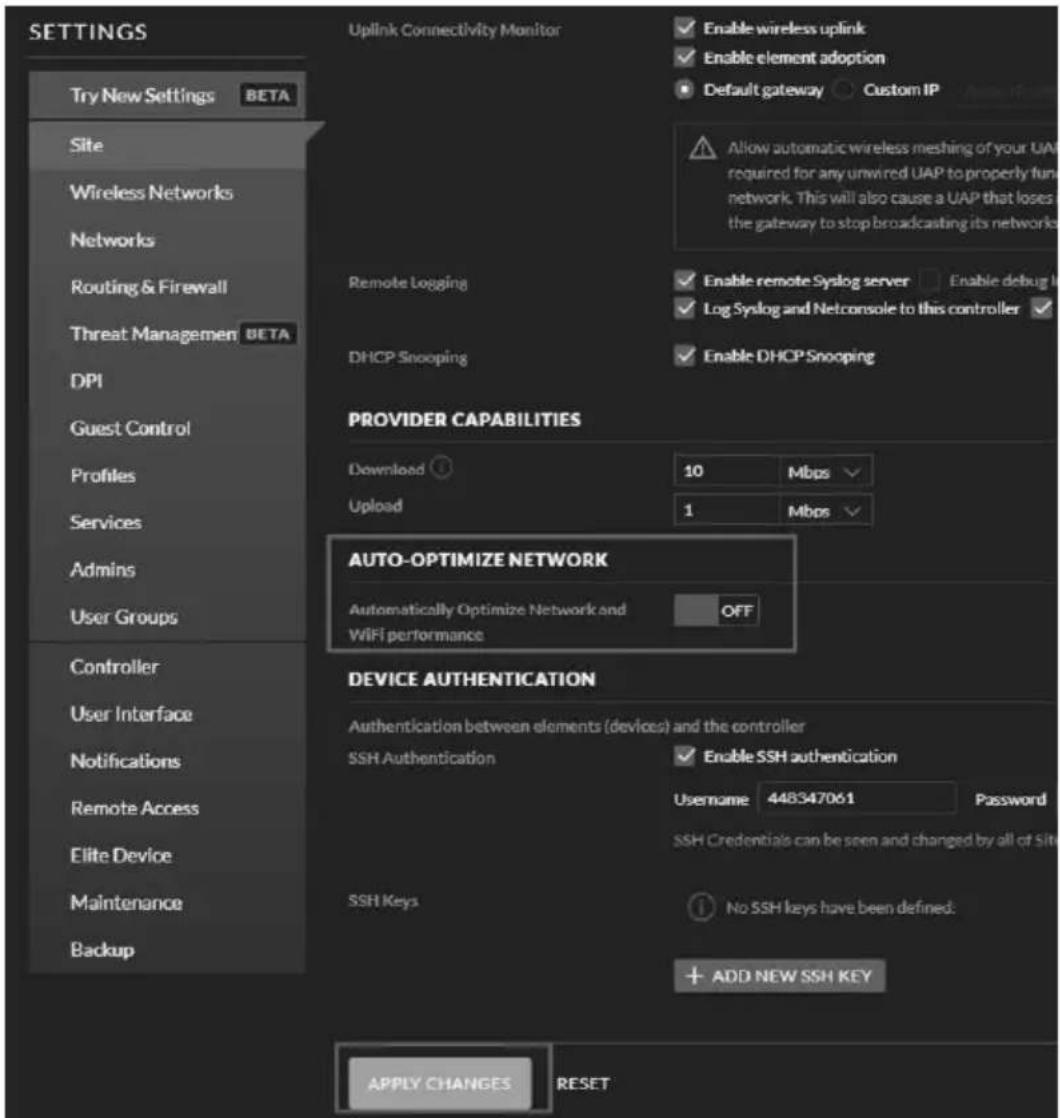Viewport: 1060px width, 1118px height.
Task: Click the info icon beside No SSH keys
Action: point(701,907)
